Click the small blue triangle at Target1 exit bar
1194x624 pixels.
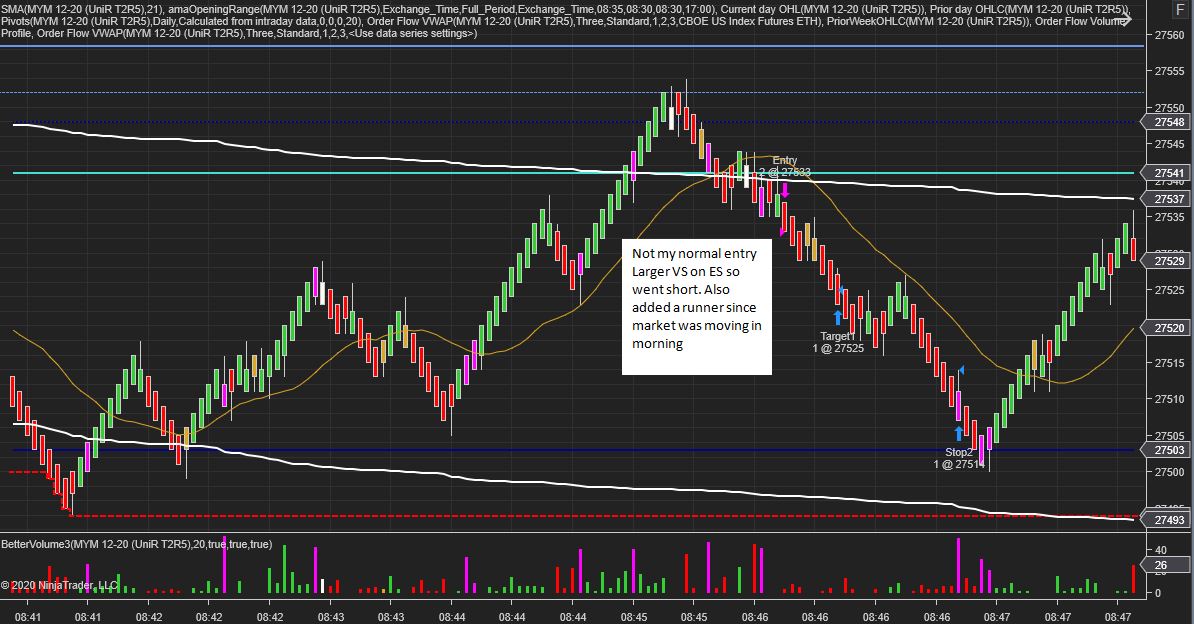pyautogui.click(x=841, y=290)
